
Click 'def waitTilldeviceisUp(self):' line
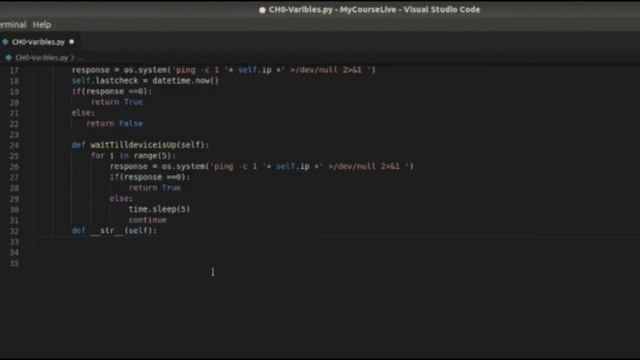point(140,145)
